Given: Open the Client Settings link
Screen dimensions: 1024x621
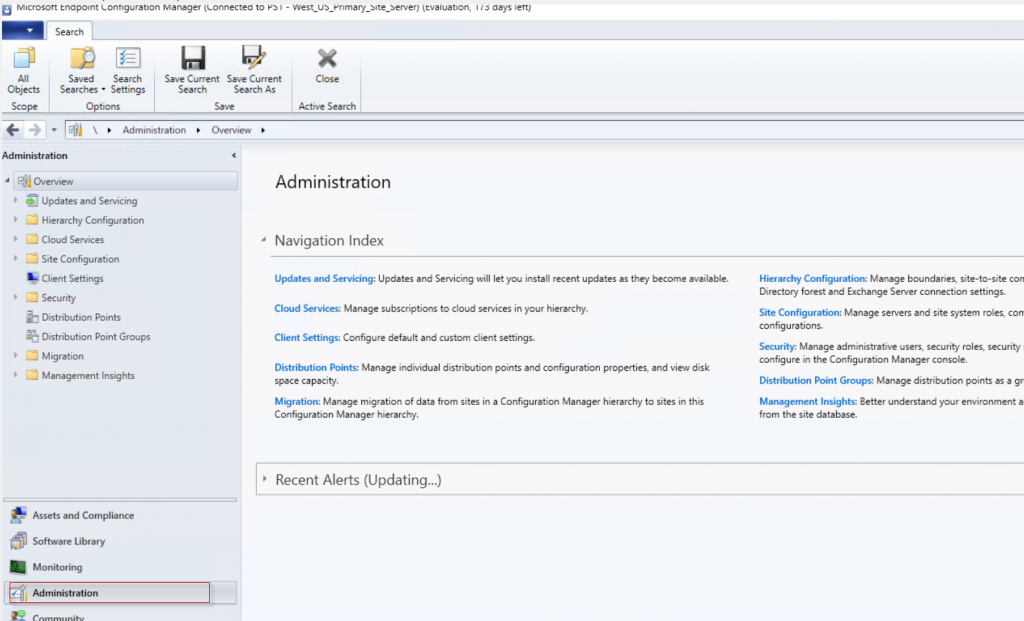Looking at the screenshot, I should (x=307, y=338).
